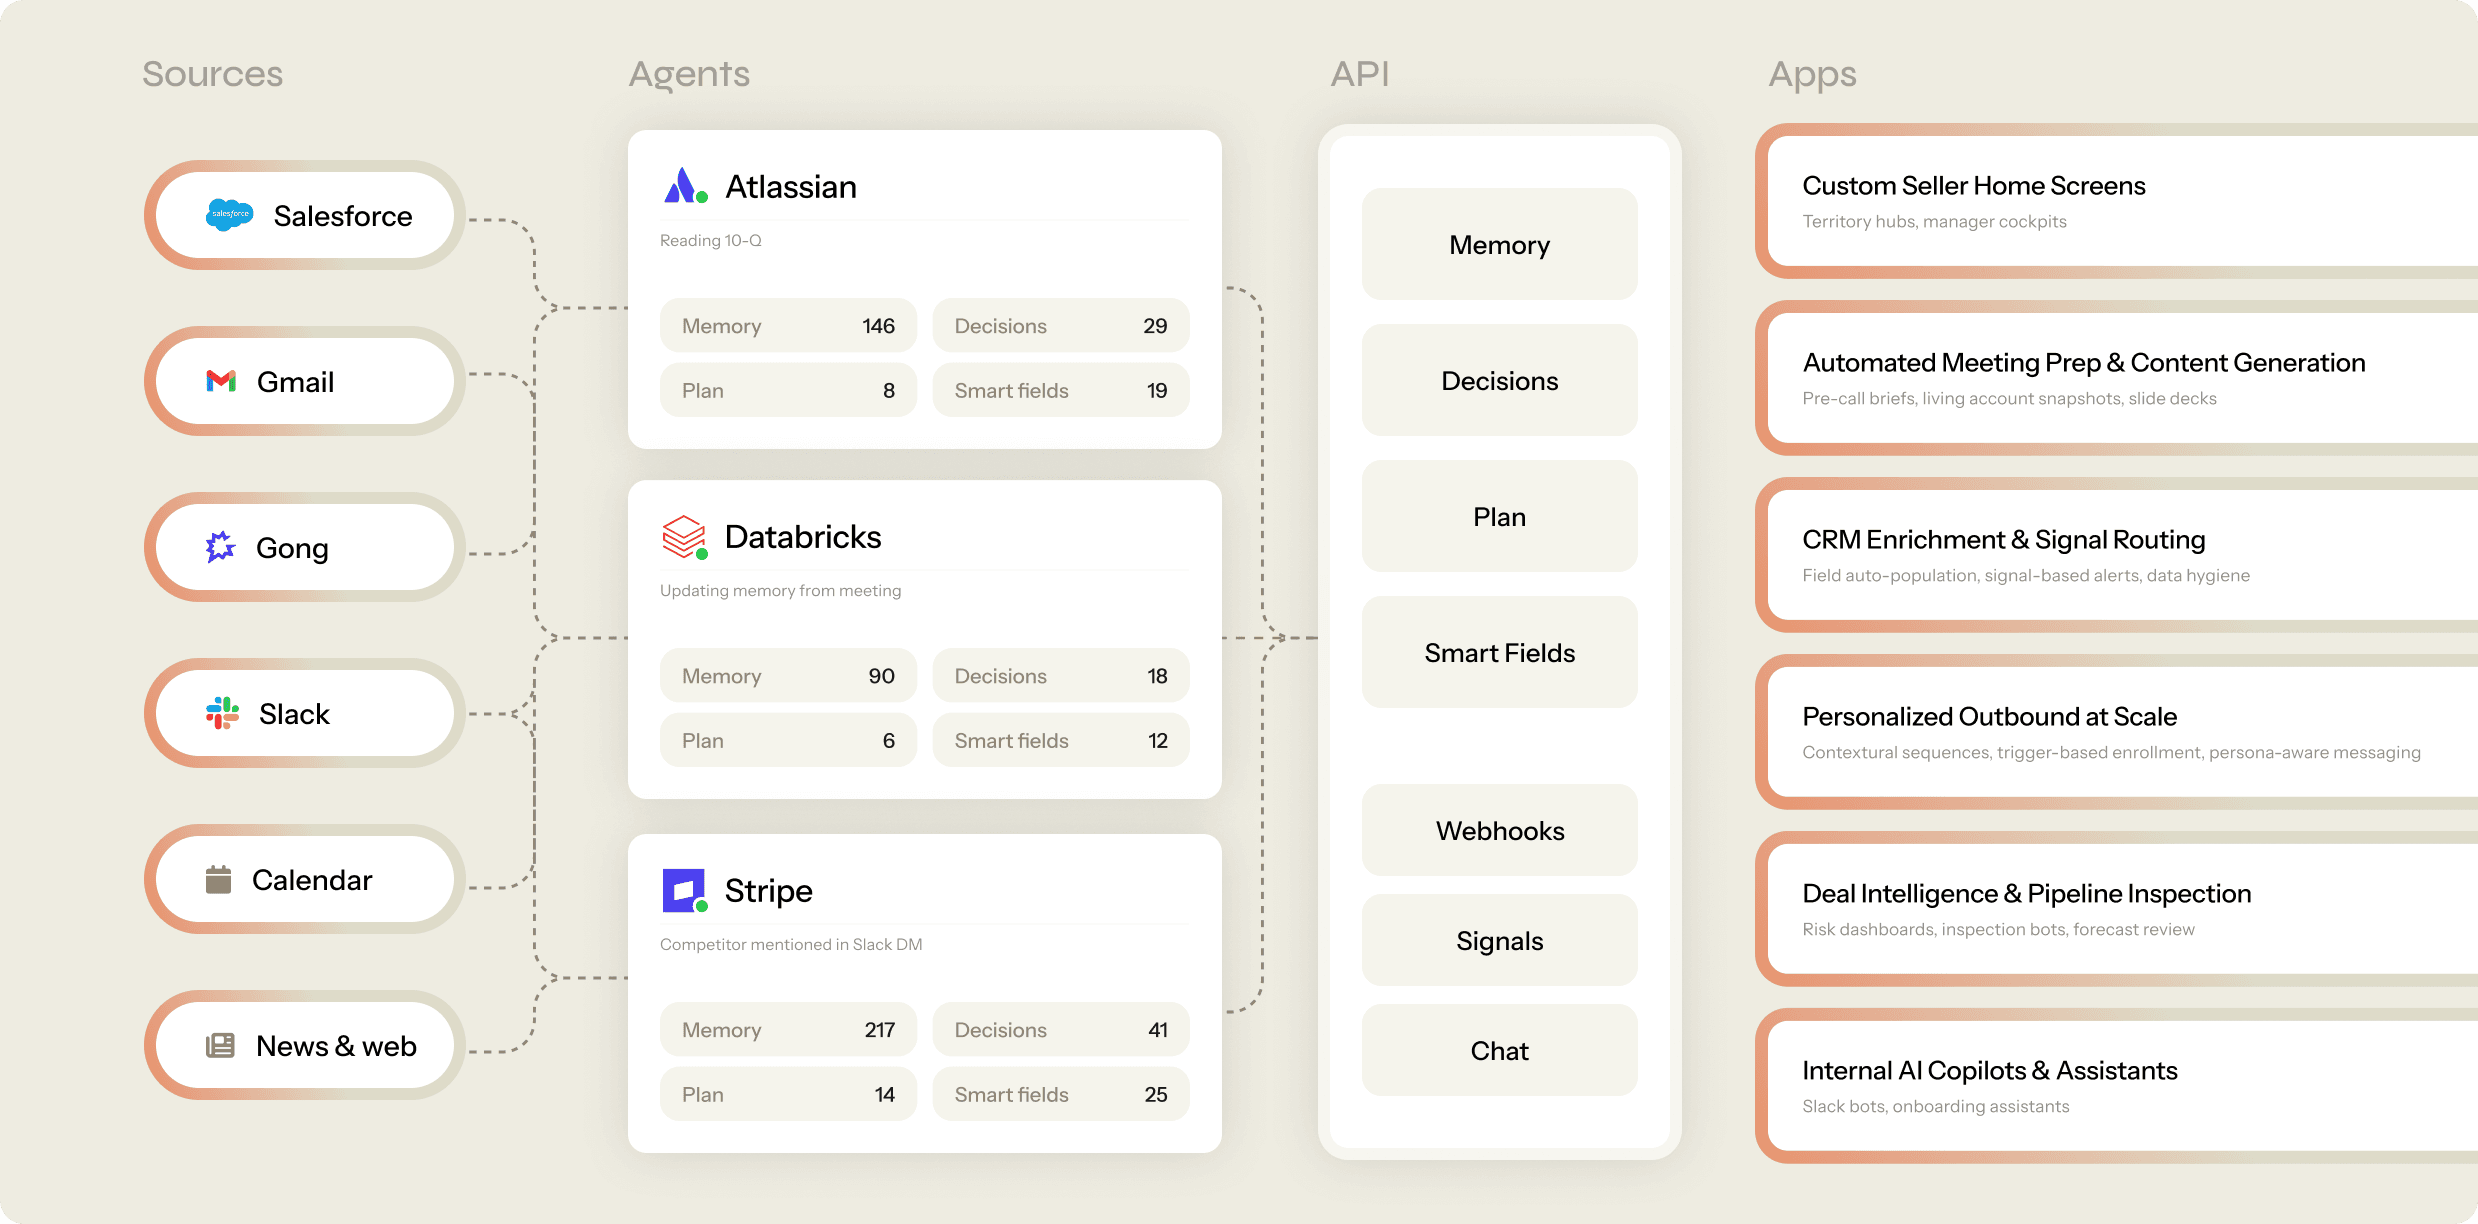Screen dimensions: 2478x1224
Task: Click the News & web newspaper icon
Action: pos(220,1045)
